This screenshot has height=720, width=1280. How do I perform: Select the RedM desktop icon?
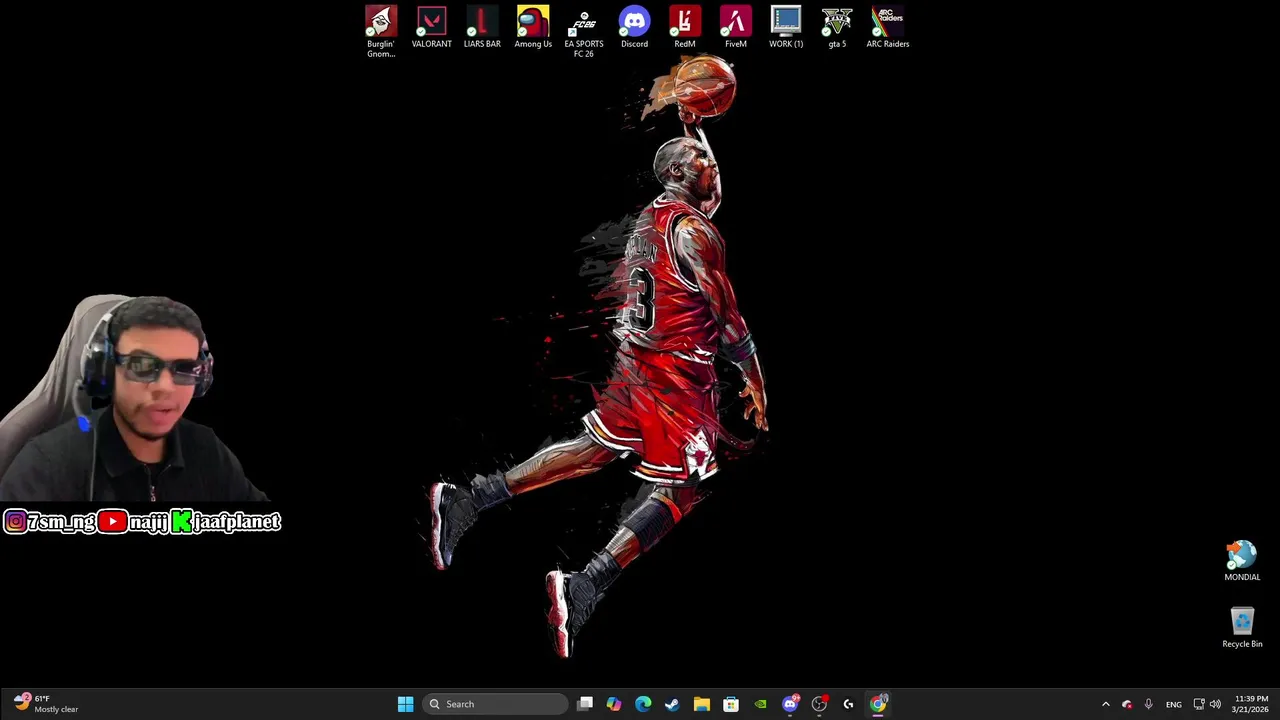click(x=685, y=27)
